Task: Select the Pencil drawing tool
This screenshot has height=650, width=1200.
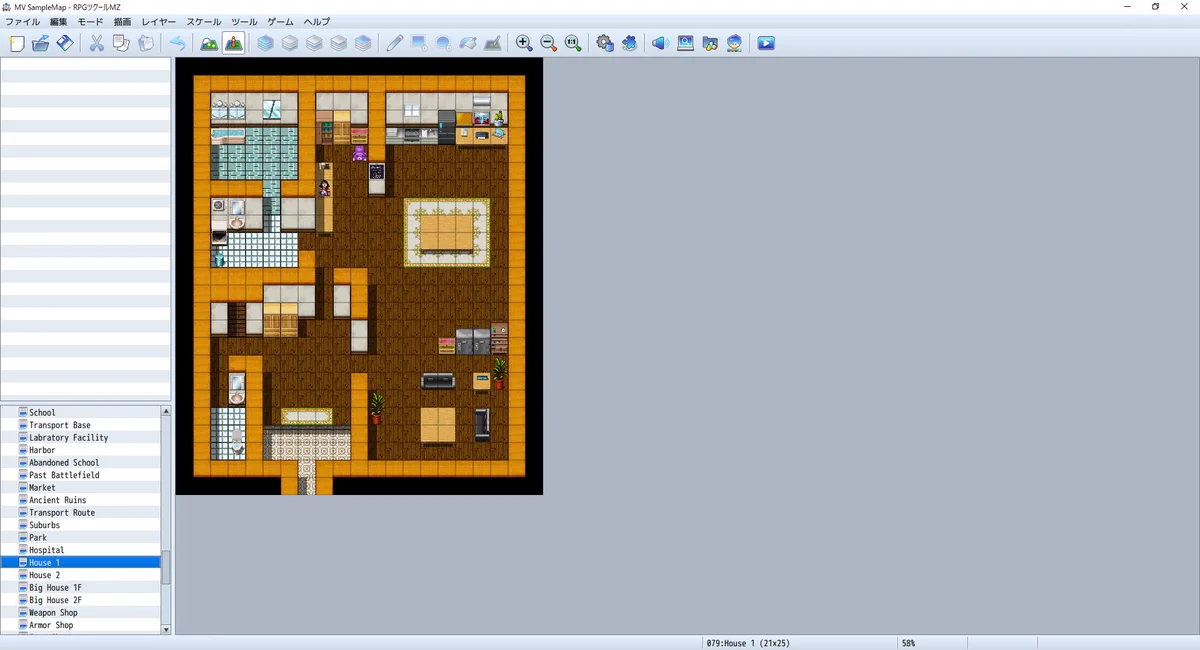Action: (x=395, y=43)
